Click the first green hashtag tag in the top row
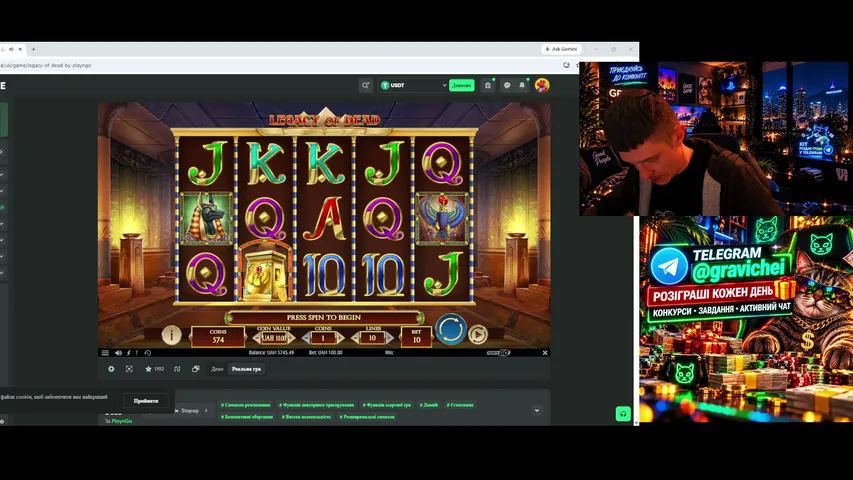Viewport: 853px width, 480px height. point(245,405)
